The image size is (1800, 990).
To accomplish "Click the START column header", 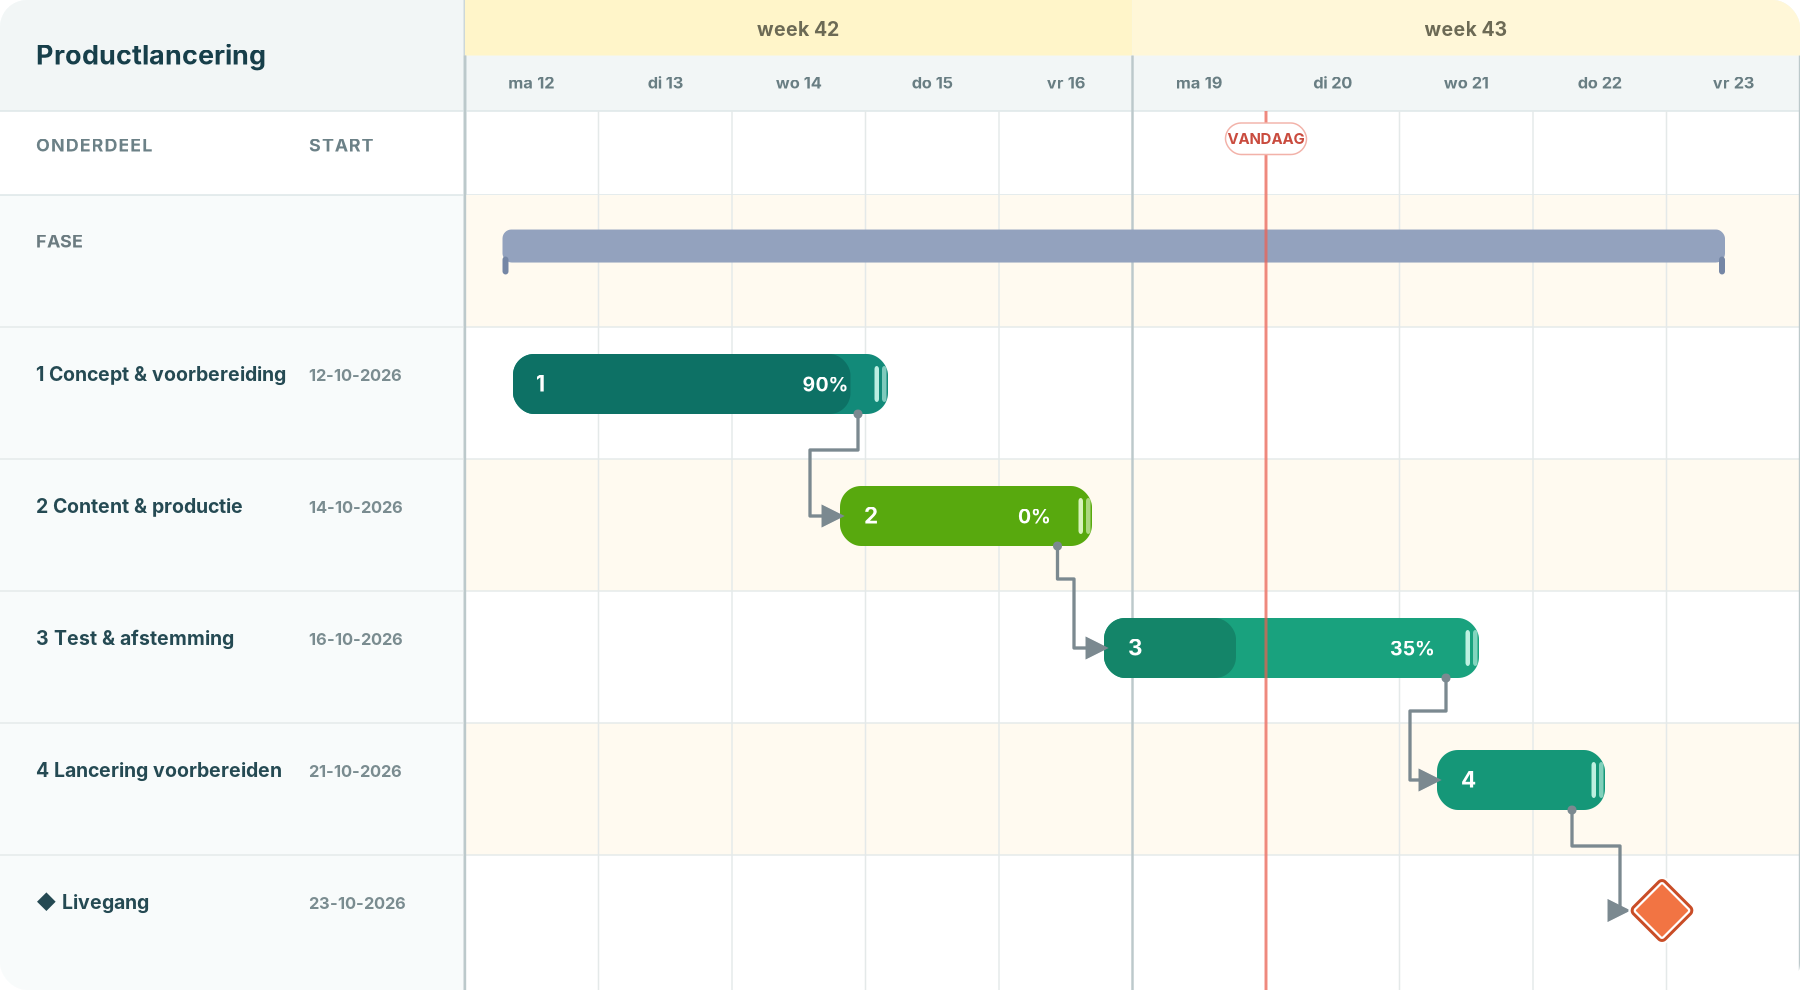I will point(341,146).
